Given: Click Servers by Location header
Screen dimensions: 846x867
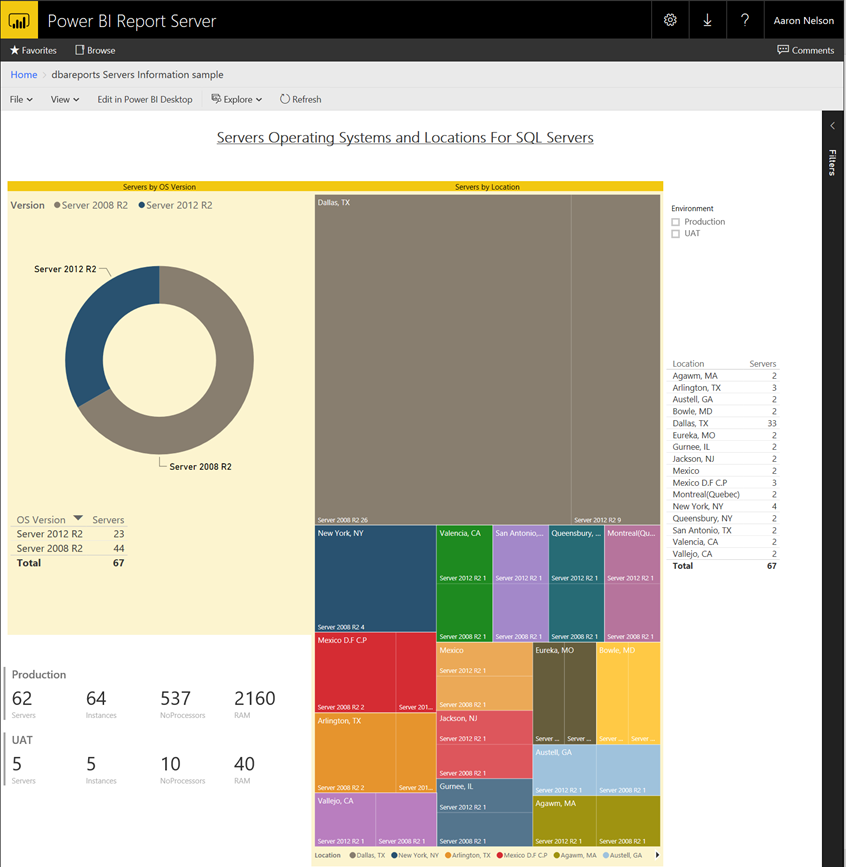Looking at the screenshot, I should coord(487,187).
